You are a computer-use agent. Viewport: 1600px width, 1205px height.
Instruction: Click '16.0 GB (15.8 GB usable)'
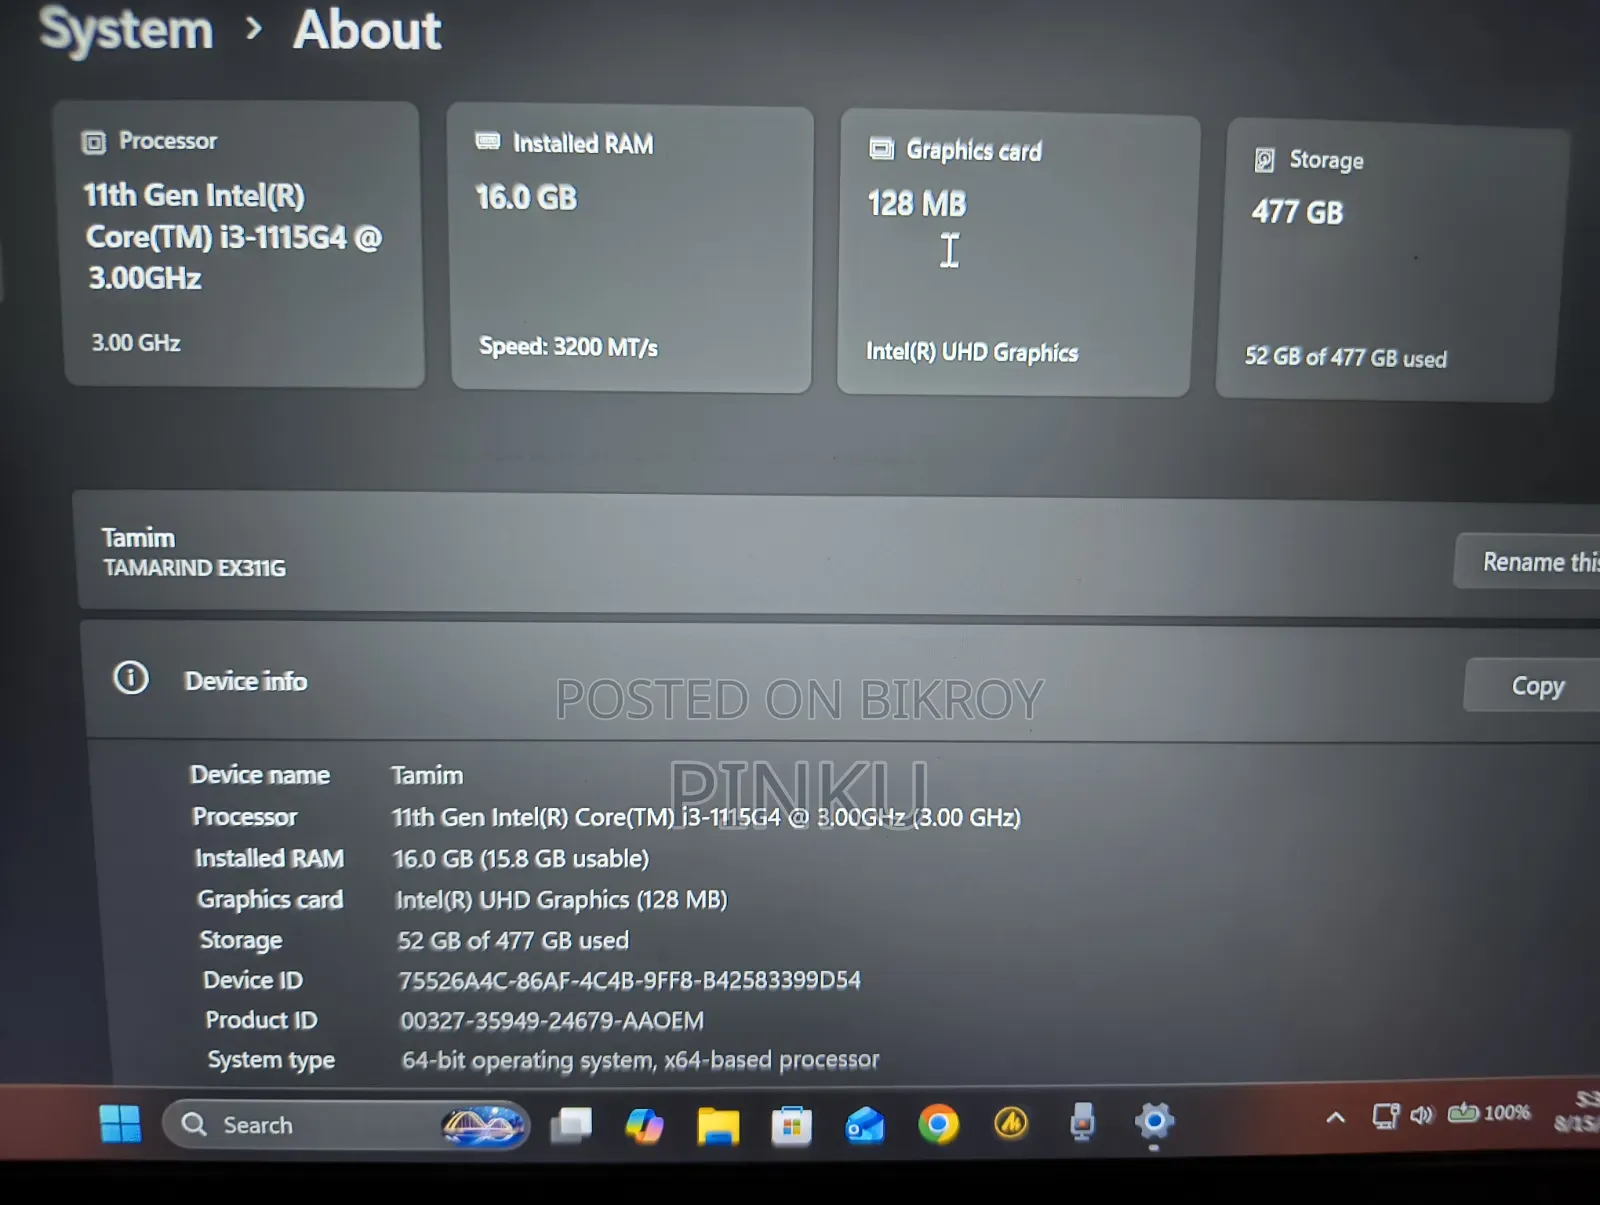[x=521, y=858]
